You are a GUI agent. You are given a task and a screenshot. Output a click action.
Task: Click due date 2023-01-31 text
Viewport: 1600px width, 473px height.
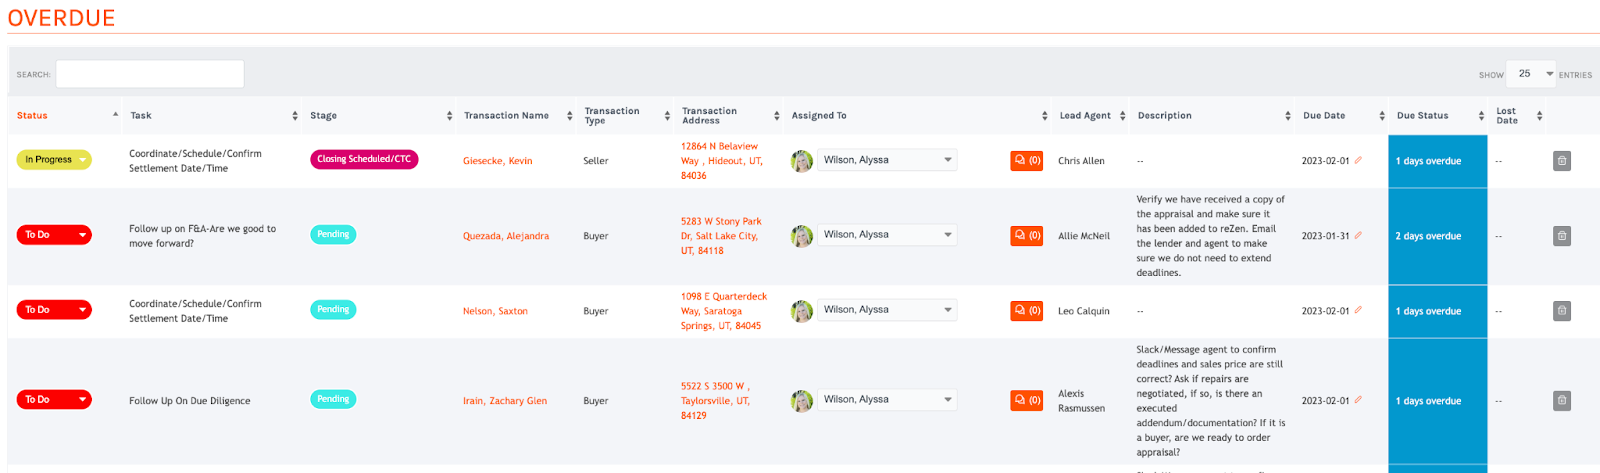click(1325, 236)
